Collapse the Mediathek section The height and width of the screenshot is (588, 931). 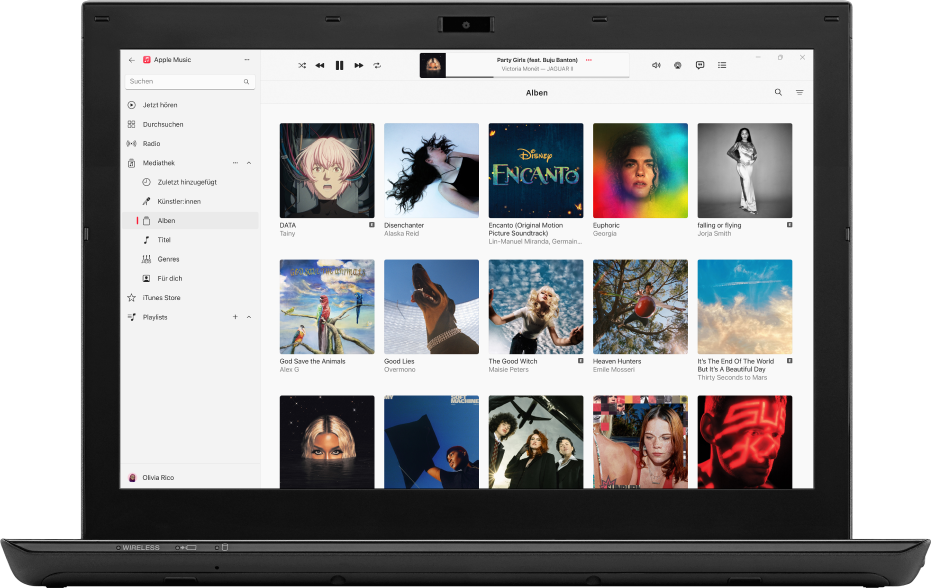[x=249, y=163]
